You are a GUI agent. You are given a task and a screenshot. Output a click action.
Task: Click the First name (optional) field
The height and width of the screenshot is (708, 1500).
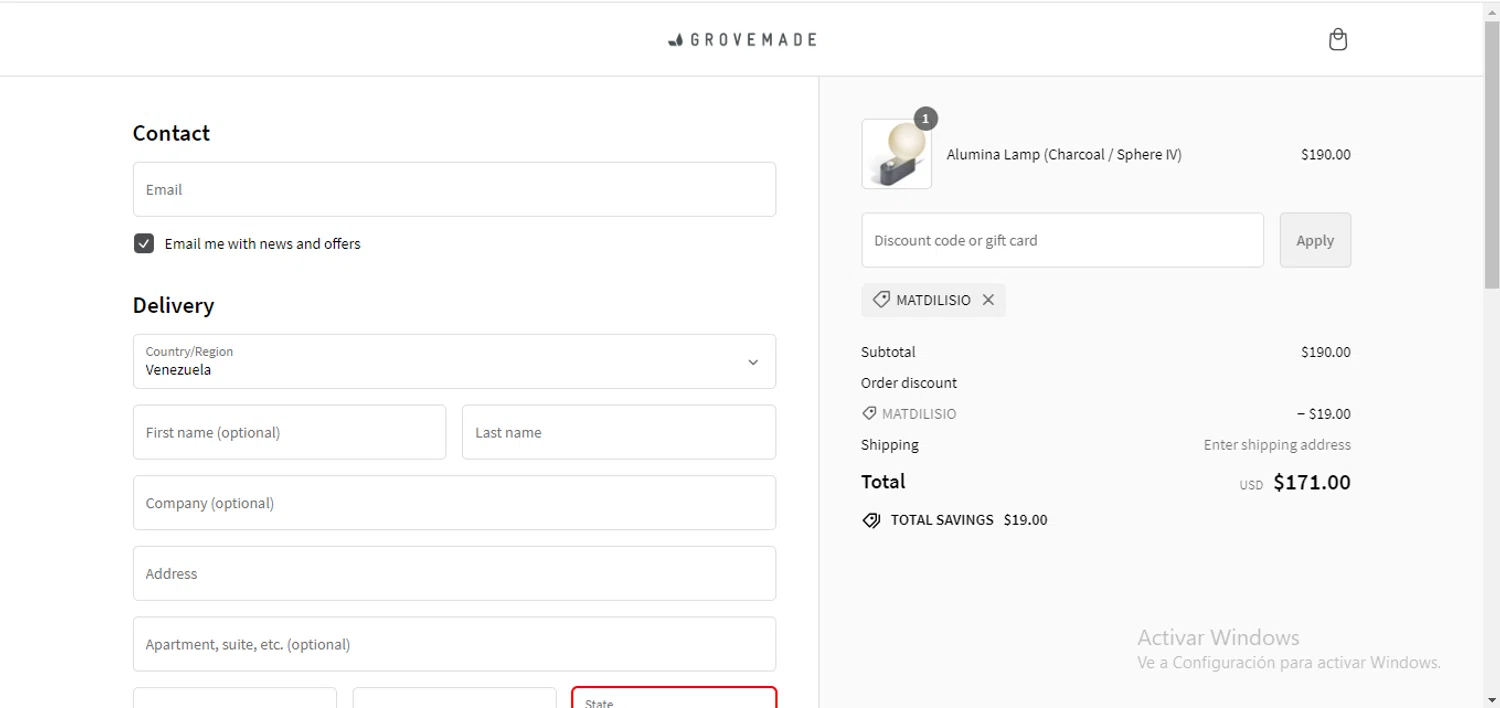click(289, 432)
